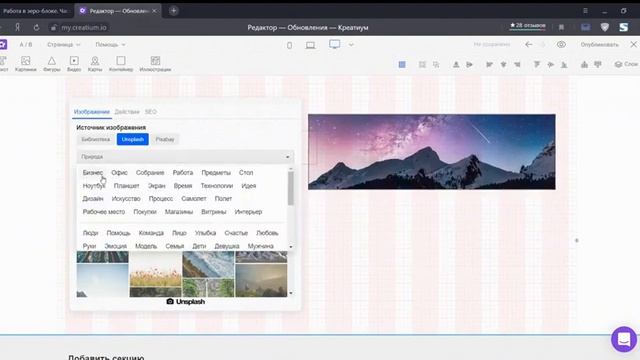Select Unsplash as image source
Viewport: 640px width, 360px height.
pyautogui.click(x=133, y=139)
